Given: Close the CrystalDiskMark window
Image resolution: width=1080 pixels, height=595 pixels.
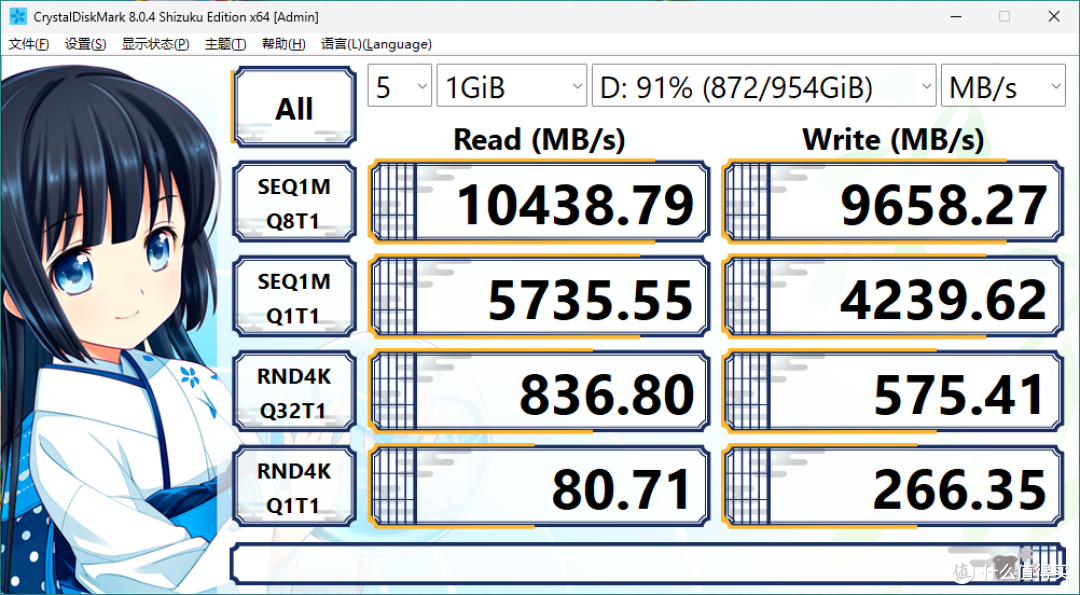Looking at the screenshot, I should point(1054,17).
